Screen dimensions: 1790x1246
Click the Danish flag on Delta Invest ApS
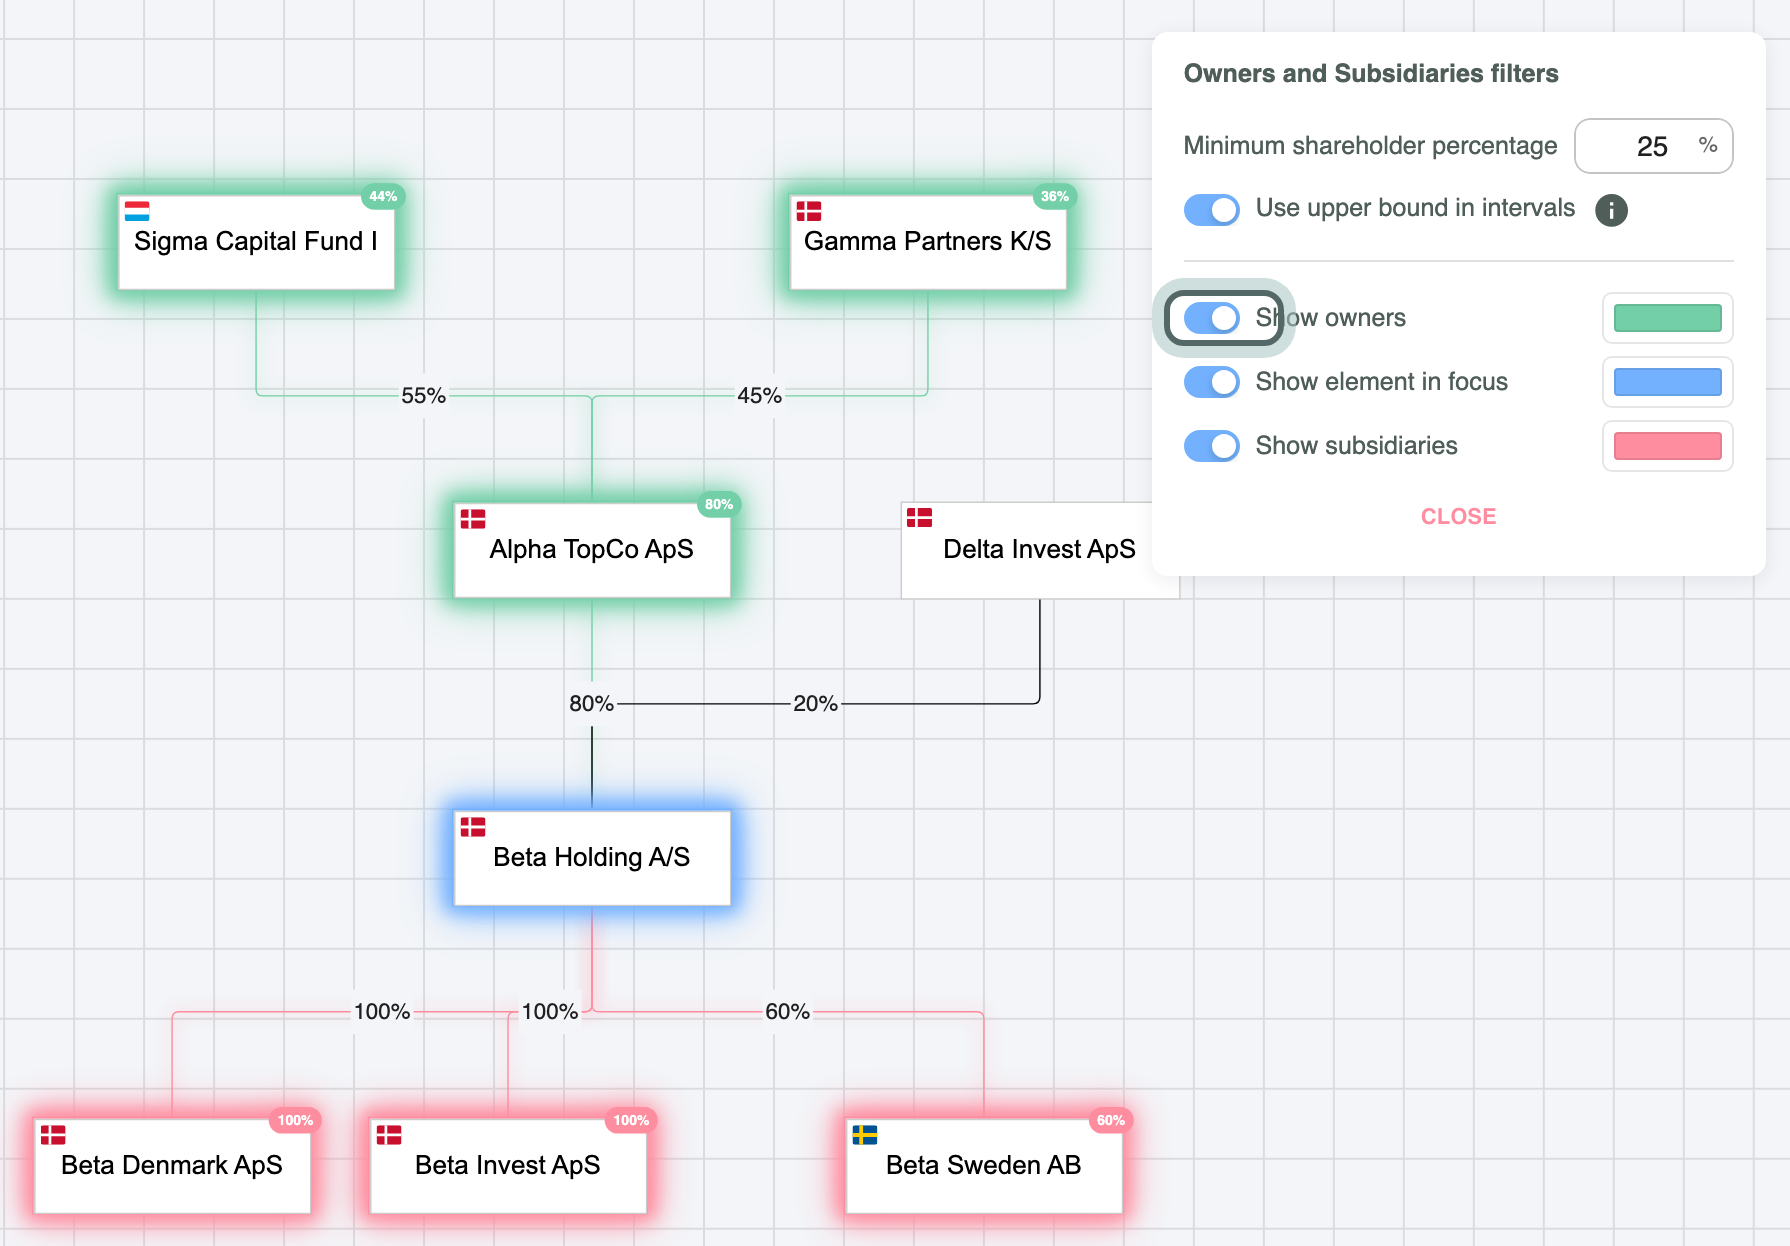point(919,517)
